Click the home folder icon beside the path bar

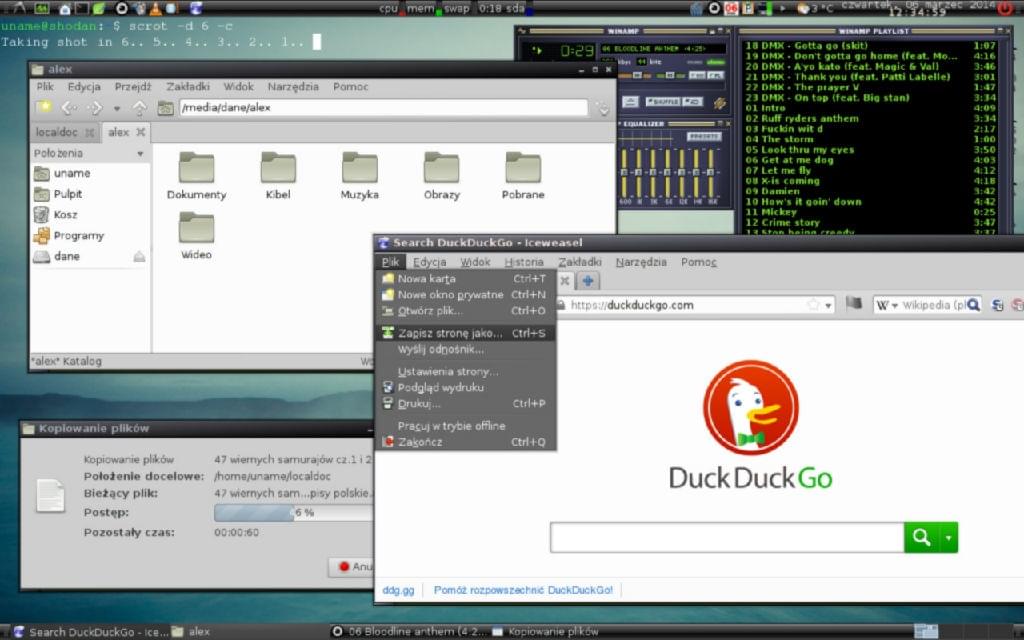tap(165, 108)
